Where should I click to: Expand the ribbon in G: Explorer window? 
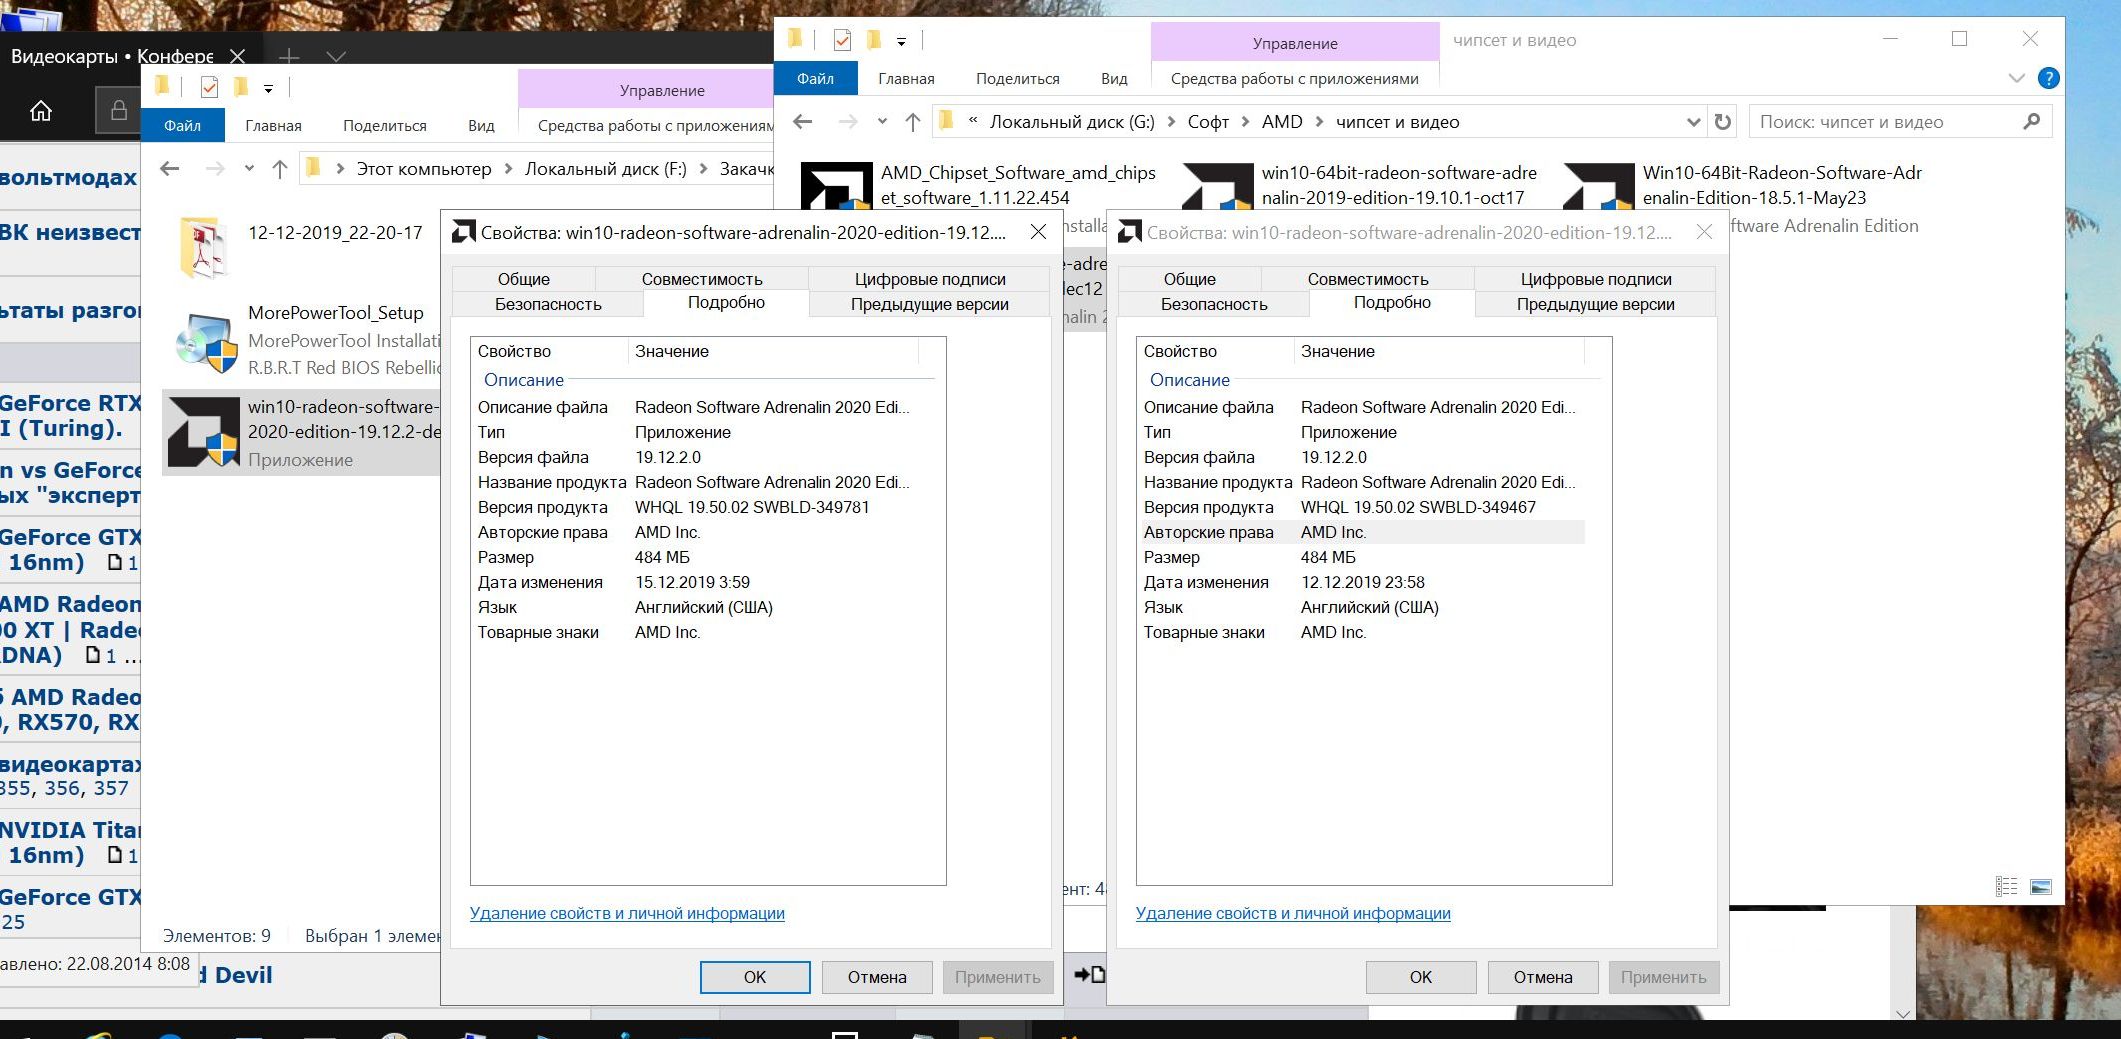tap(2016, 78)
